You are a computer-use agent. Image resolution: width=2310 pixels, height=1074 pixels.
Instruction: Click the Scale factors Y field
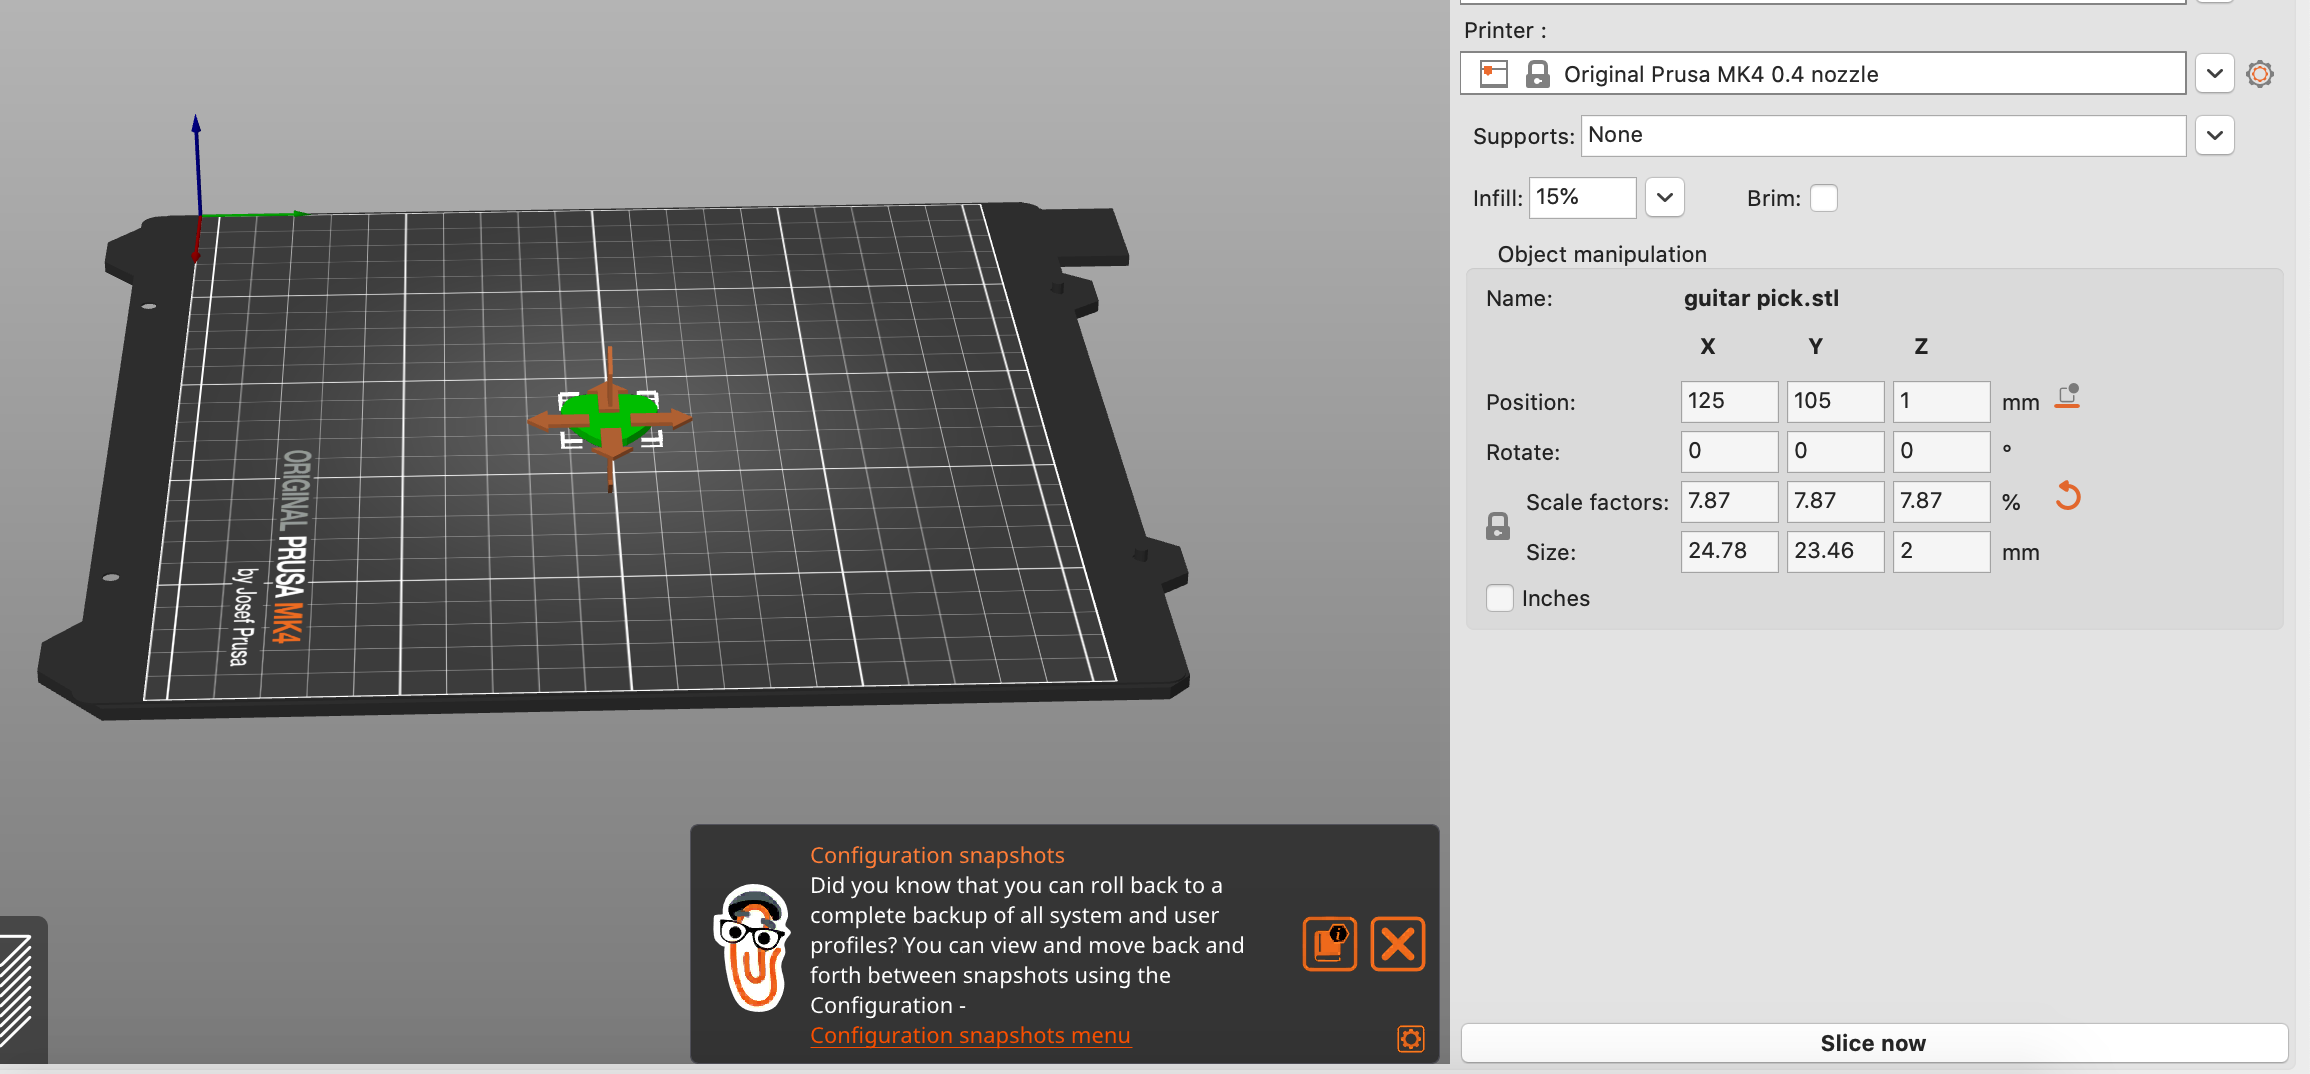click(x=1836, y=501)
